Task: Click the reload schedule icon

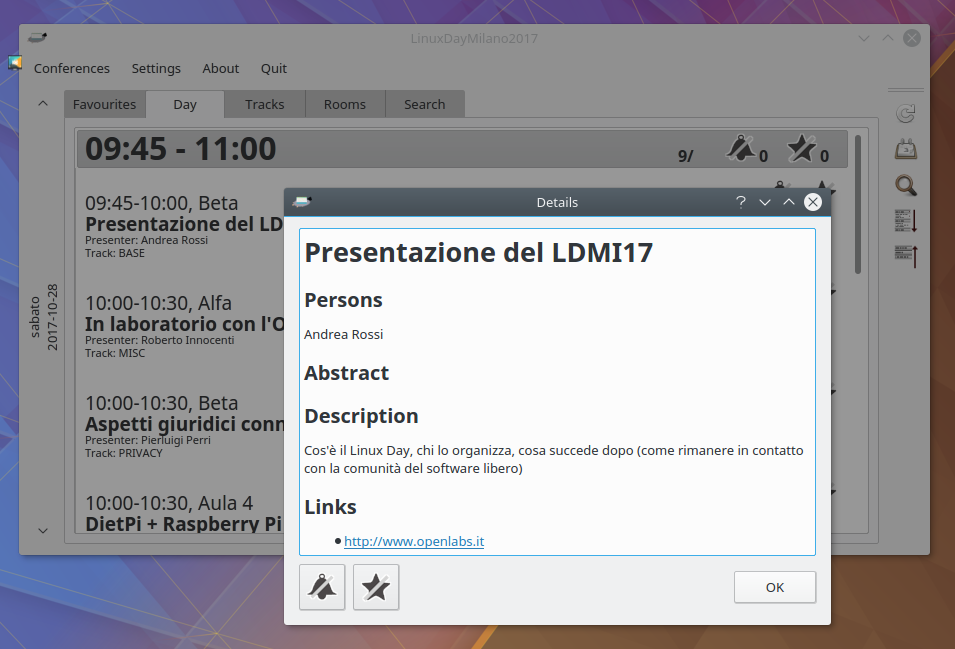Action: (x=906, y=113)
